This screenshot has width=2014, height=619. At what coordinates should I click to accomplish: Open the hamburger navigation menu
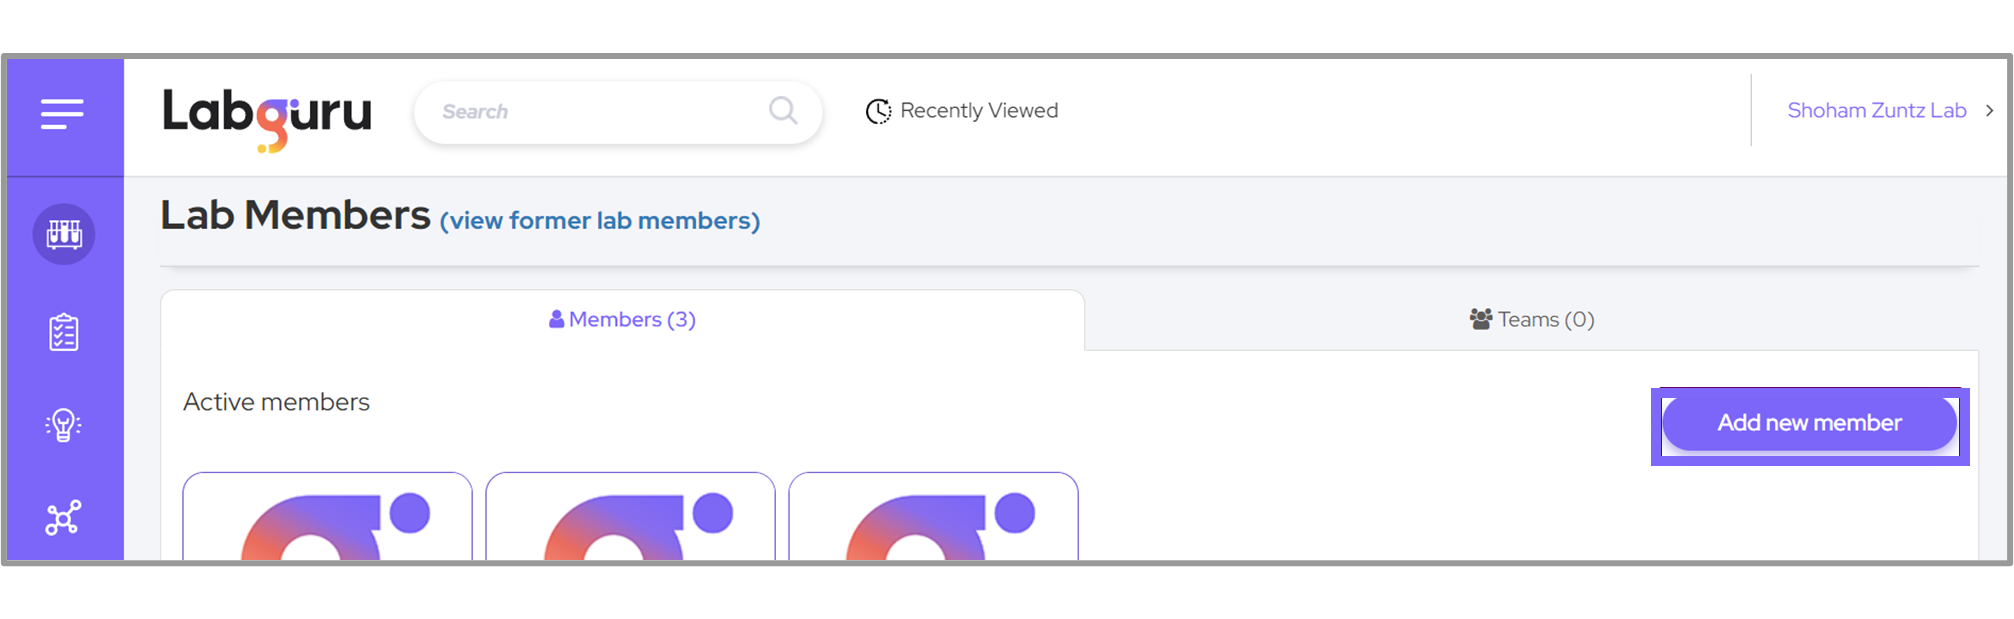[x=62, y=114]
